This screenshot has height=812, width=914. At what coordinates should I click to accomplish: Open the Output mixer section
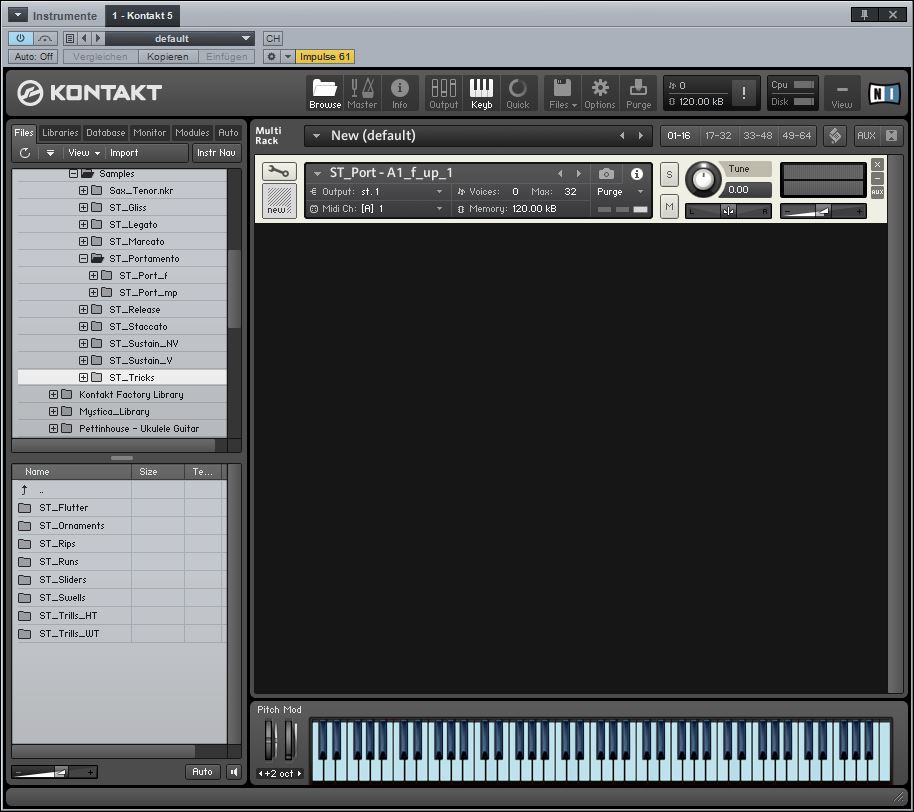point(444,93)
